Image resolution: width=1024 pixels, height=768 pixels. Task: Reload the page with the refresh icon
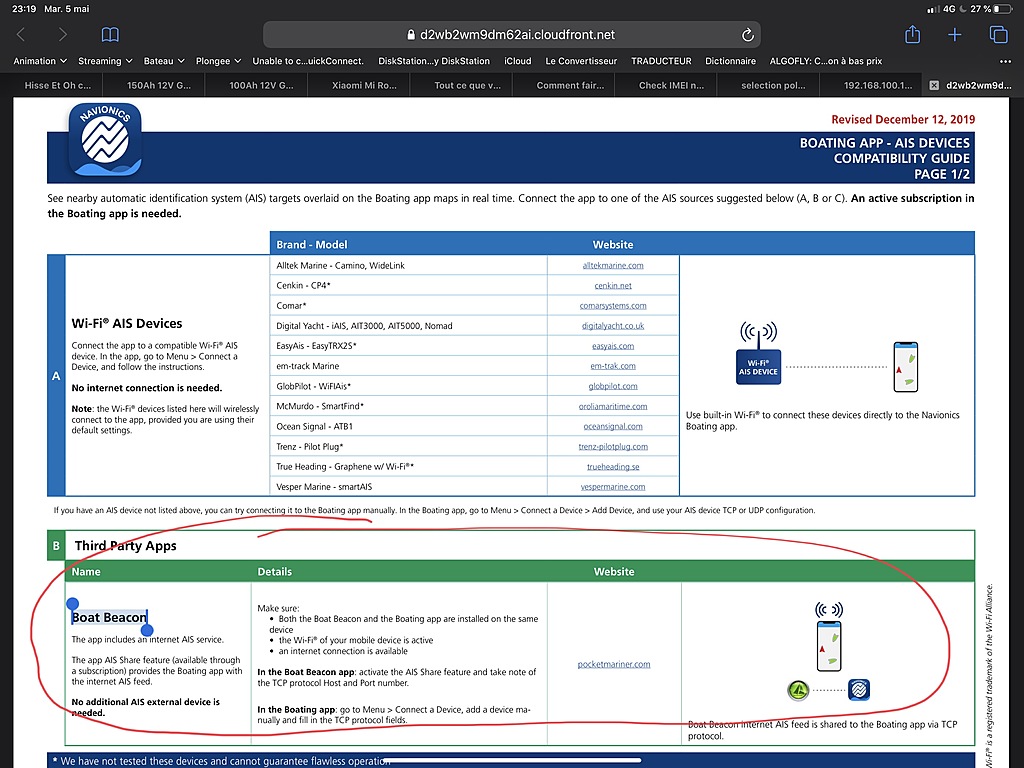tap(748, 35)
